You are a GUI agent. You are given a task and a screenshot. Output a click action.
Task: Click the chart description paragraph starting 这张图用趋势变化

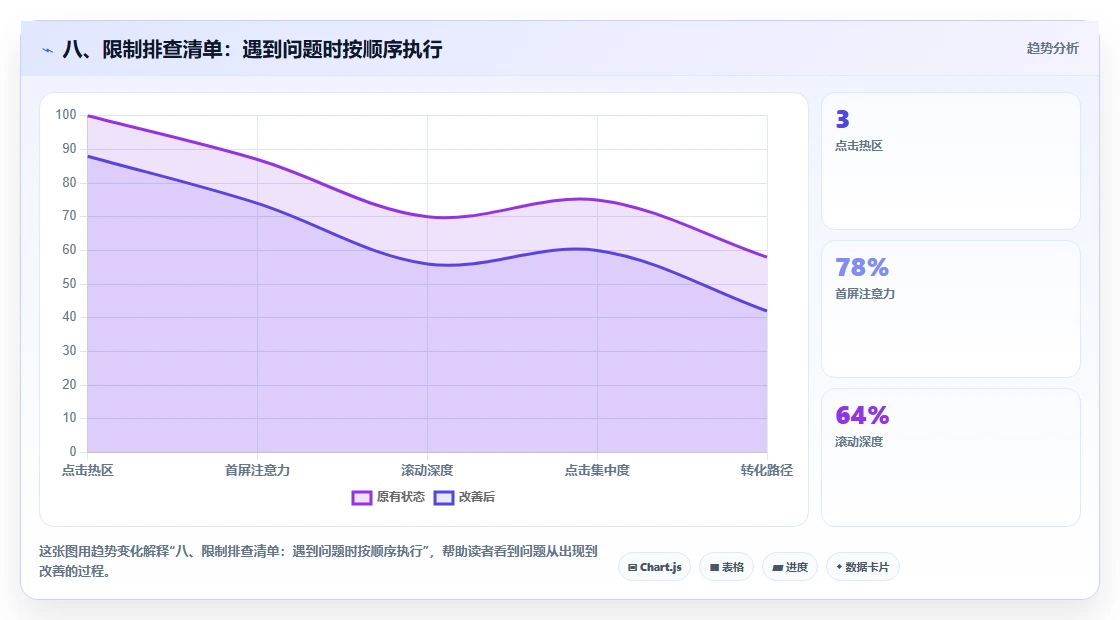pos(318,561)
